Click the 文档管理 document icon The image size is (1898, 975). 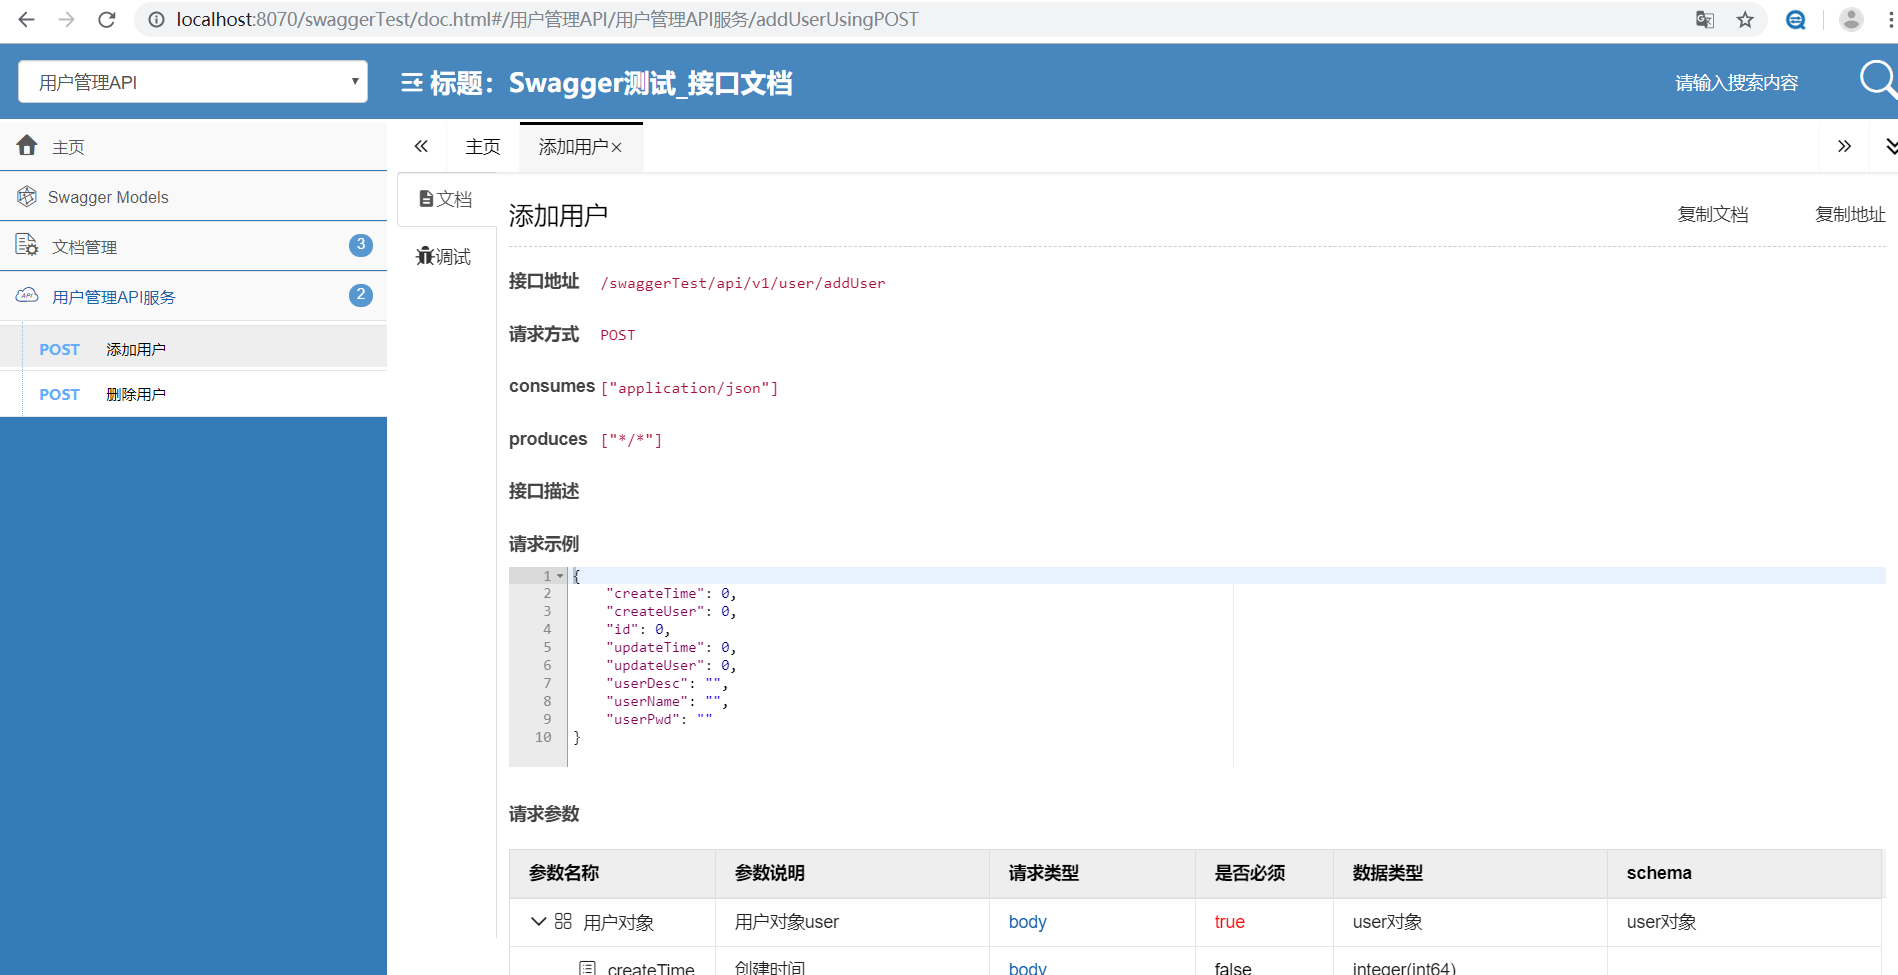27,245
